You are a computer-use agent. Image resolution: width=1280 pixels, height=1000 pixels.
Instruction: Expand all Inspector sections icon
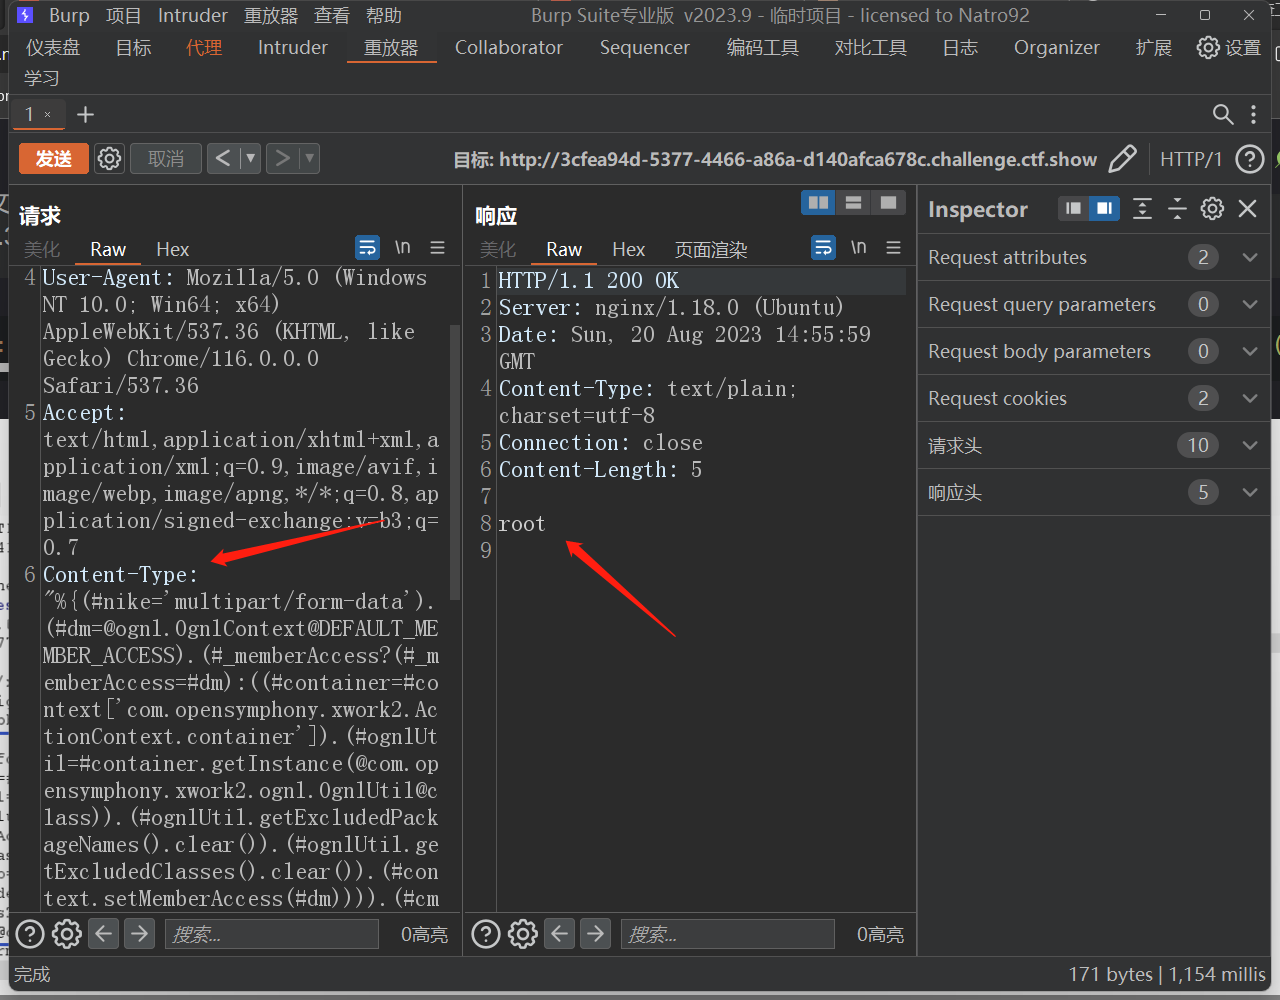pyautogui.click(x=1142, y=208)
